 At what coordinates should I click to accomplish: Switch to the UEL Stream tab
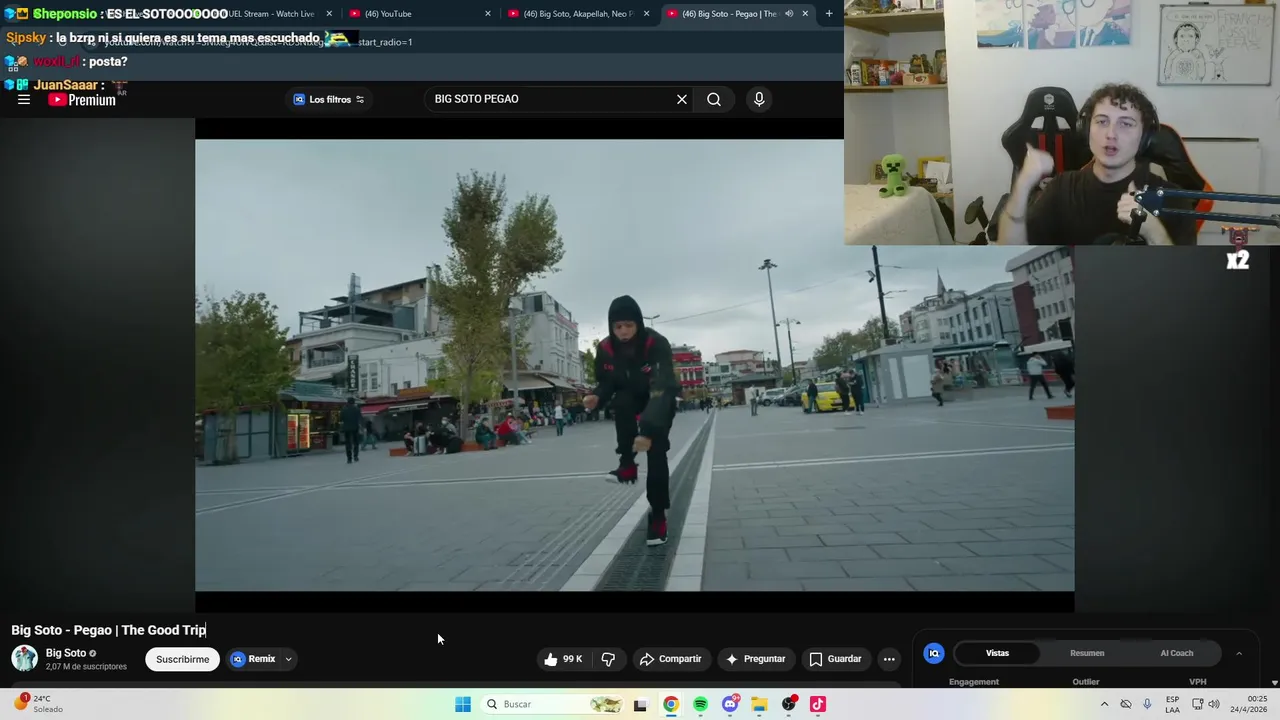pos(271,14)
